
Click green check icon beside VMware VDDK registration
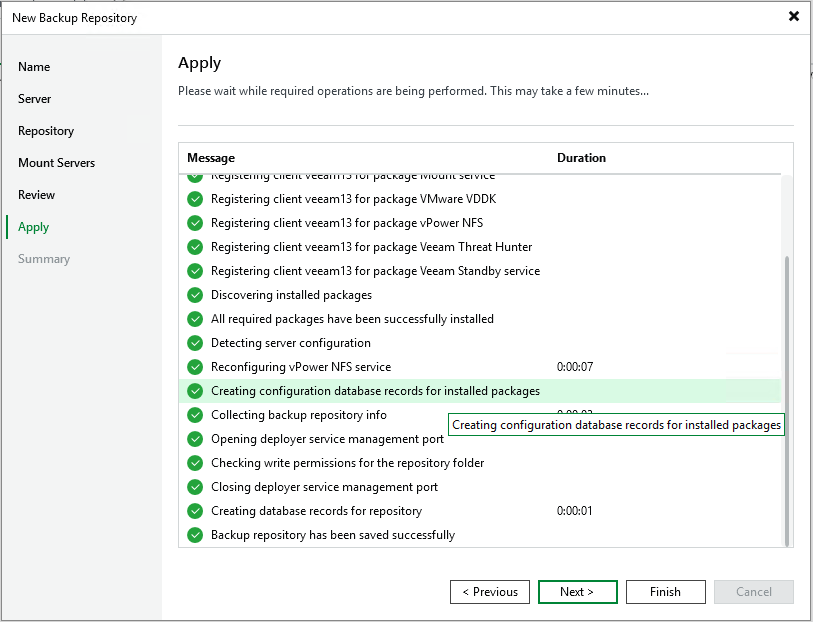pyautogui.click(x=195, y=199)
